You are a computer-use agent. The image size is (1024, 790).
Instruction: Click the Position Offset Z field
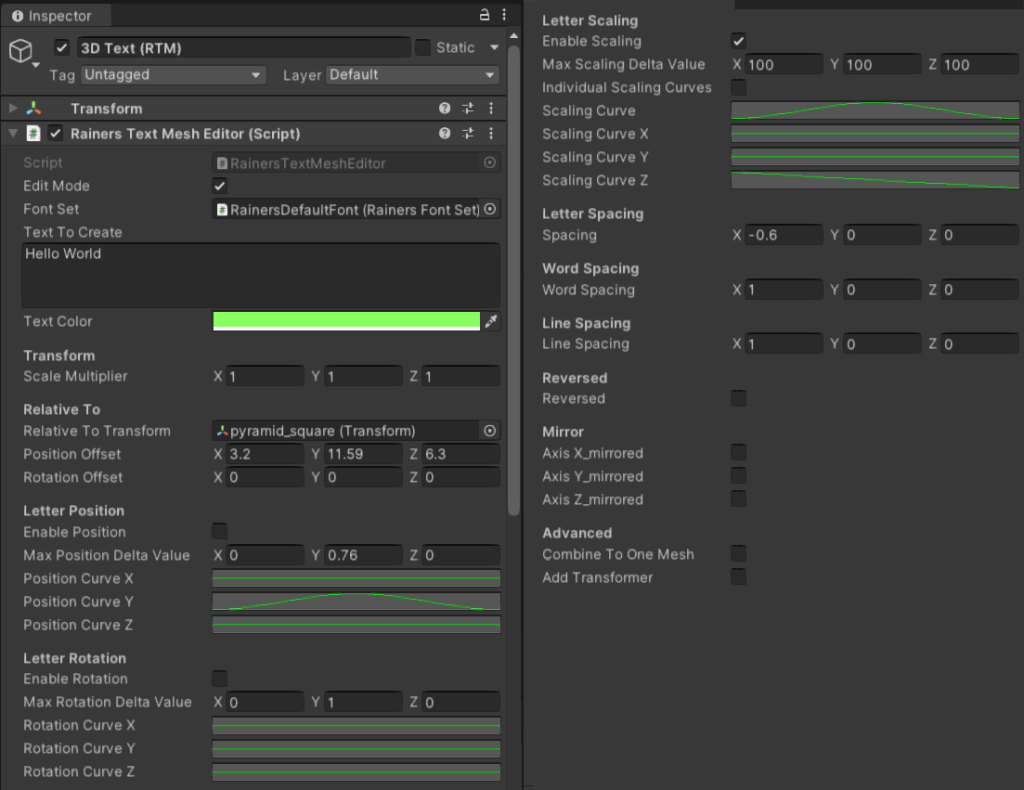pos(460,454)
